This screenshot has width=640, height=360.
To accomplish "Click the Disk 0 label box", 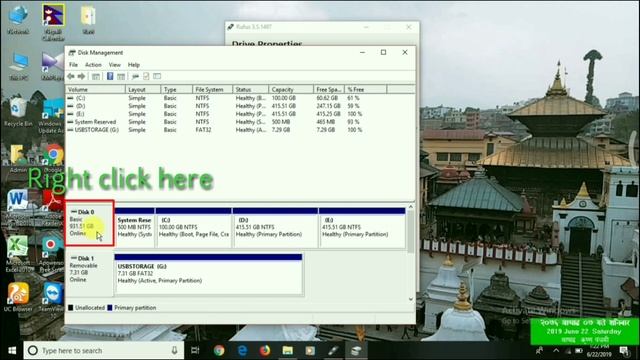I will [89, 223].
